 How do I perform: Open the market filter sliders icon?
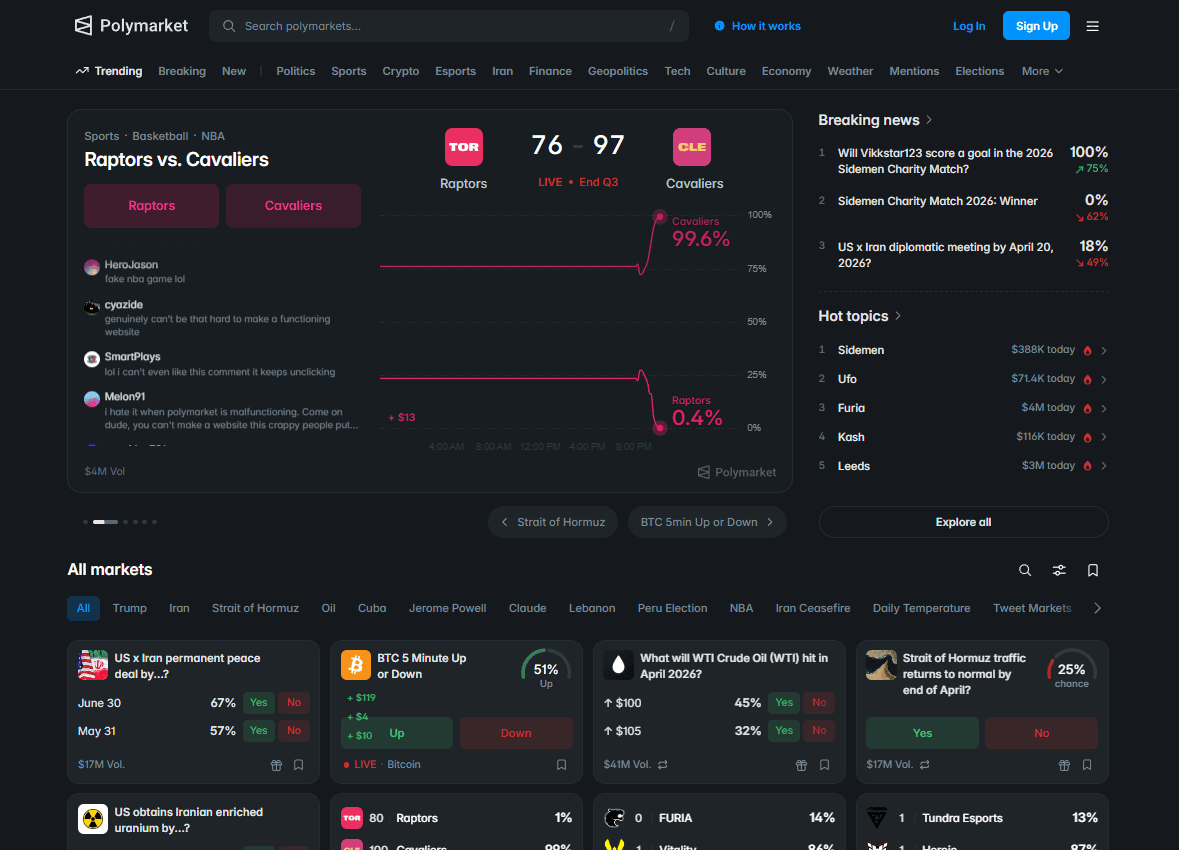1059,570
